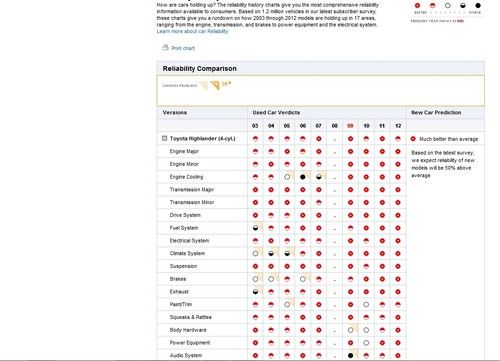This screenshot has height=361, width=500.
Task: Collapse the Toyota Highlander (4-cyl.) section
Action: [x=164, y=138]
